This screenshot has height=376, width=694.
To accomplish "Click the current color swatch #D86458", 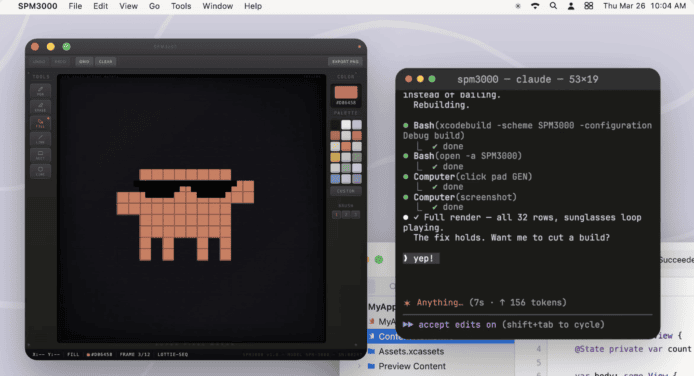I will pos(346,92).
